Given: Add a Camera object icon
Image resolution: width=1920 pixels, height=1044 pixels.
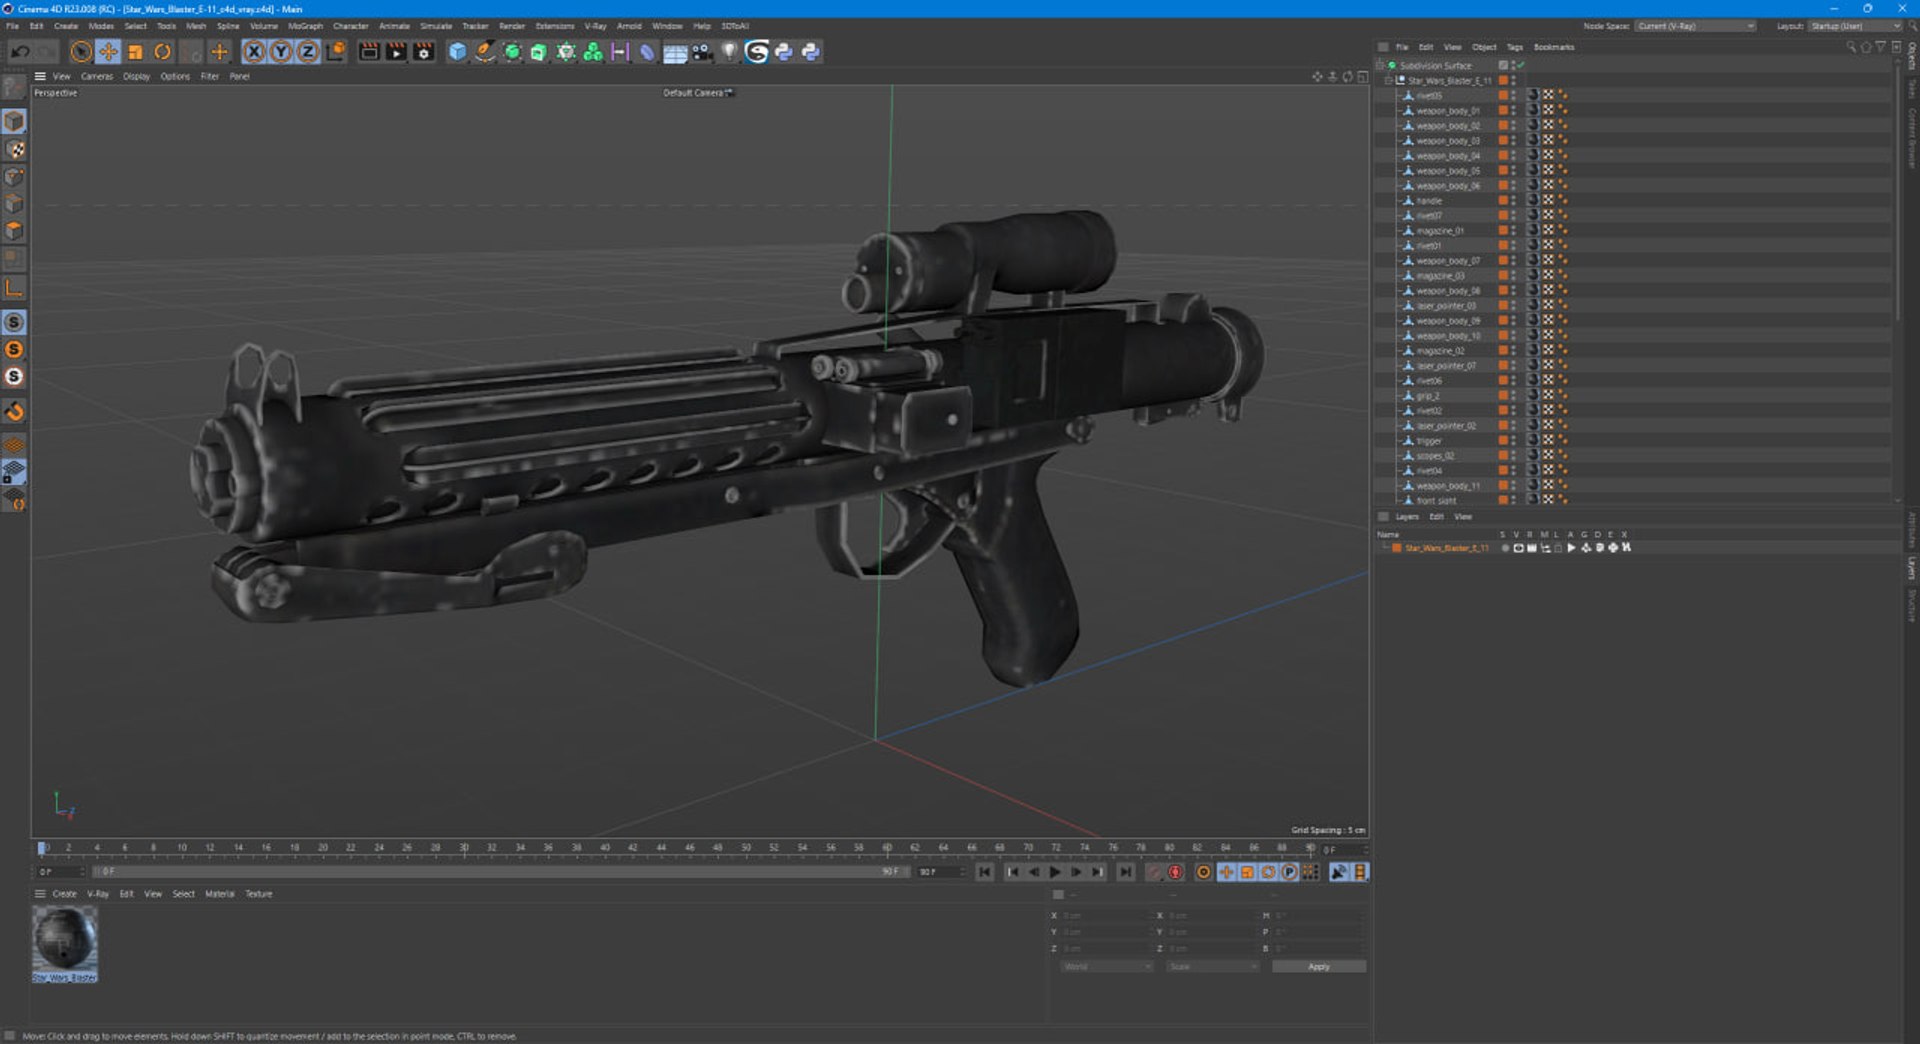Looking at the screenshot, I should 702,52.
